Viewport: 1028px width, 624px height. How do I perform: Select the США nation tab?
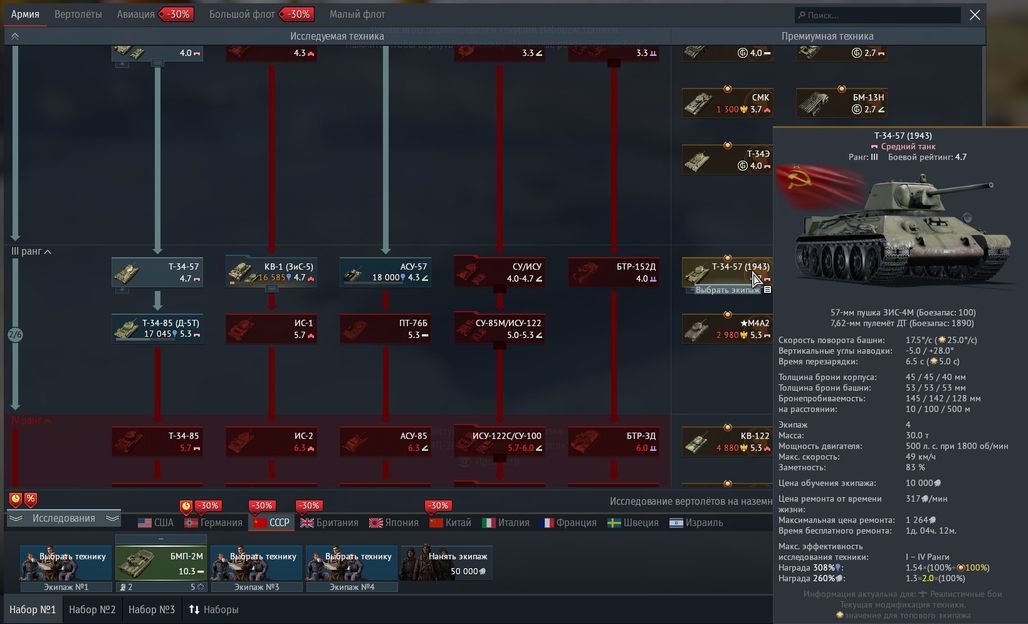156,522
